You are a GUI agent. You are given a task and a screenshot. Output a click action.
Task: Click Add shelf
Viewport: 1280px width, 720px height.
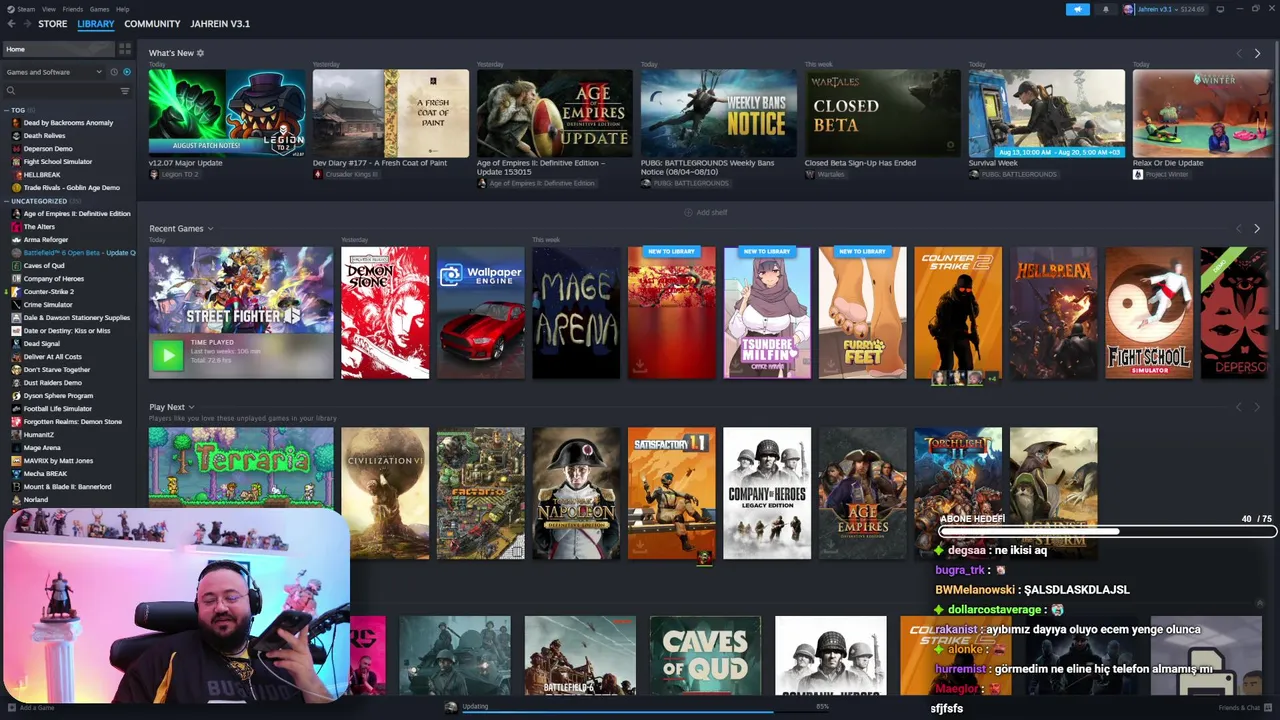(706, 213)
